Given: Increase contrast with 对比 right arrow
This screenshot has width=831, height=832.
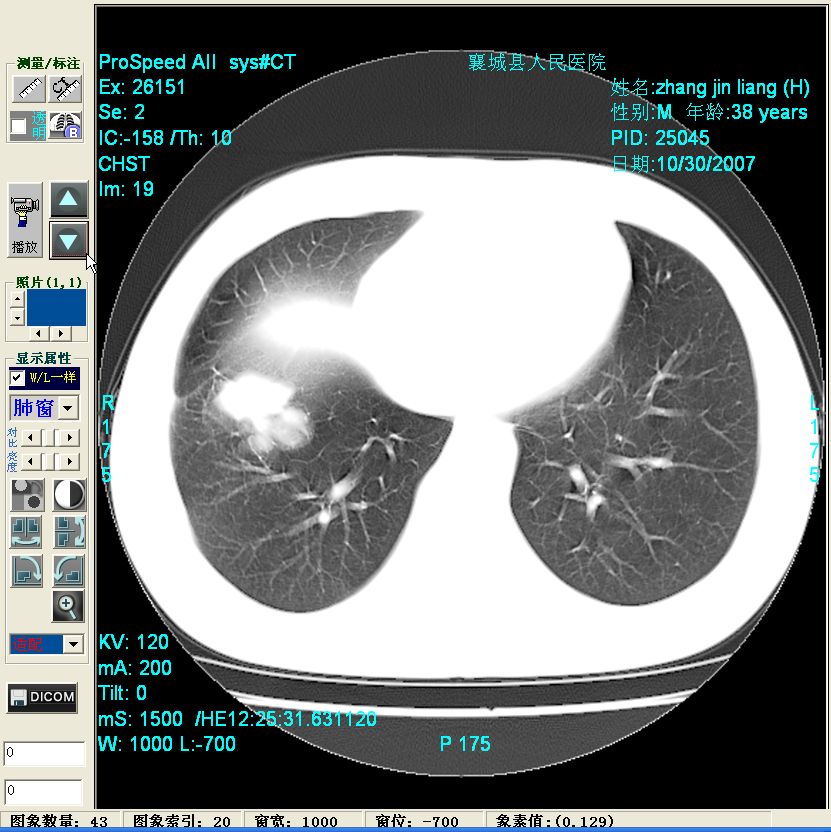Looking at the screenshot, I should [x=71, y=437].
